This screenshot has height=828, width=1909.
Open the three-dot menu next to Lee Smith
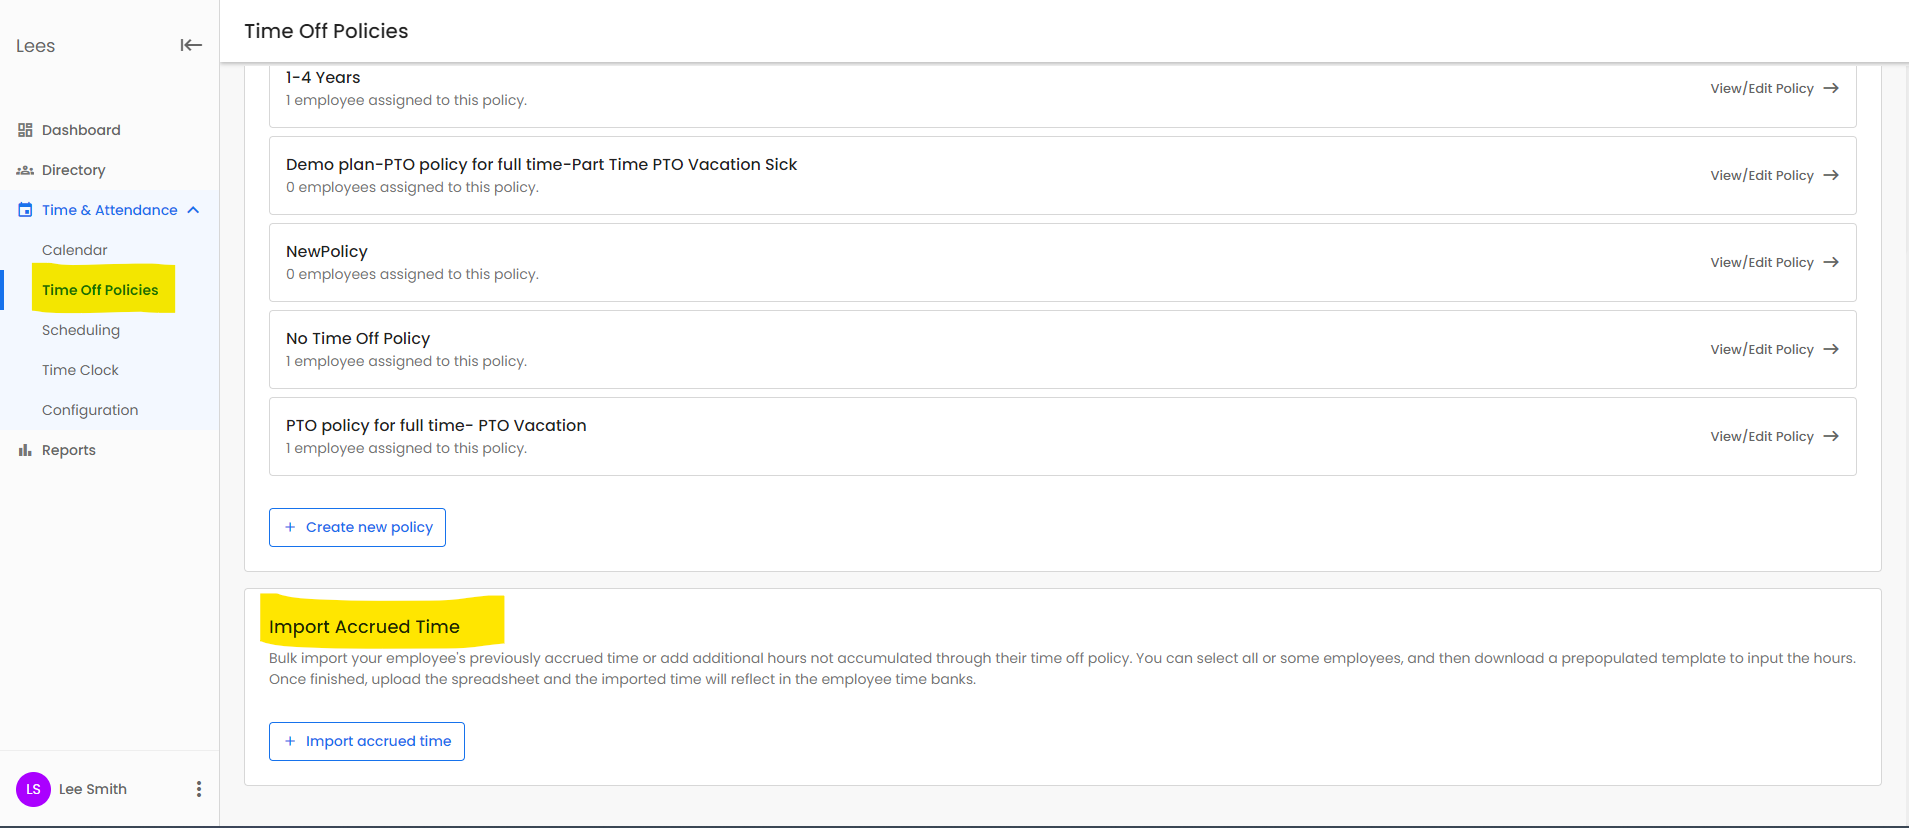(199, 789)
